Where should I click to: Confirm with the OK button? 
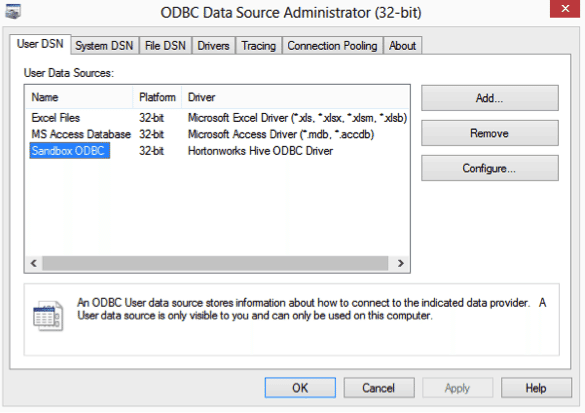pyautogui.click(x=300, y=388)
